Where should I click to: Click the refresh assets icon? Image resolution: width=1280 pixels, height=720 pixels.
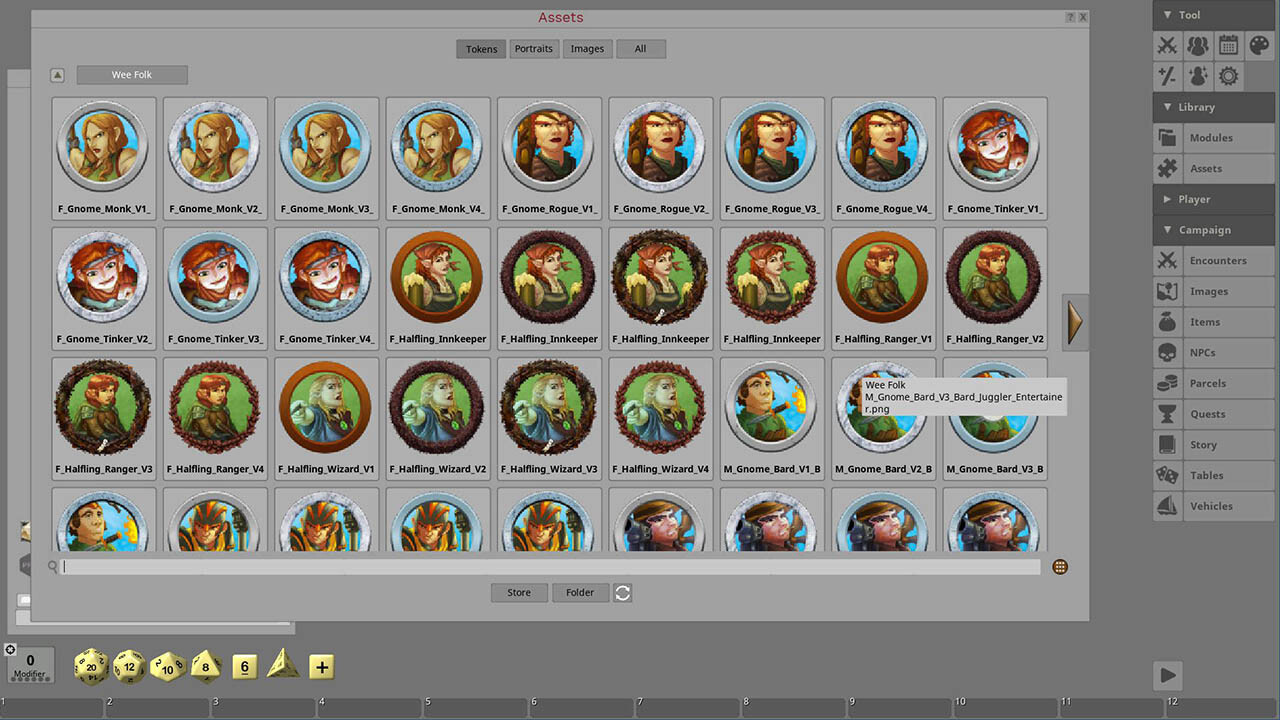[x=623, y=593]
